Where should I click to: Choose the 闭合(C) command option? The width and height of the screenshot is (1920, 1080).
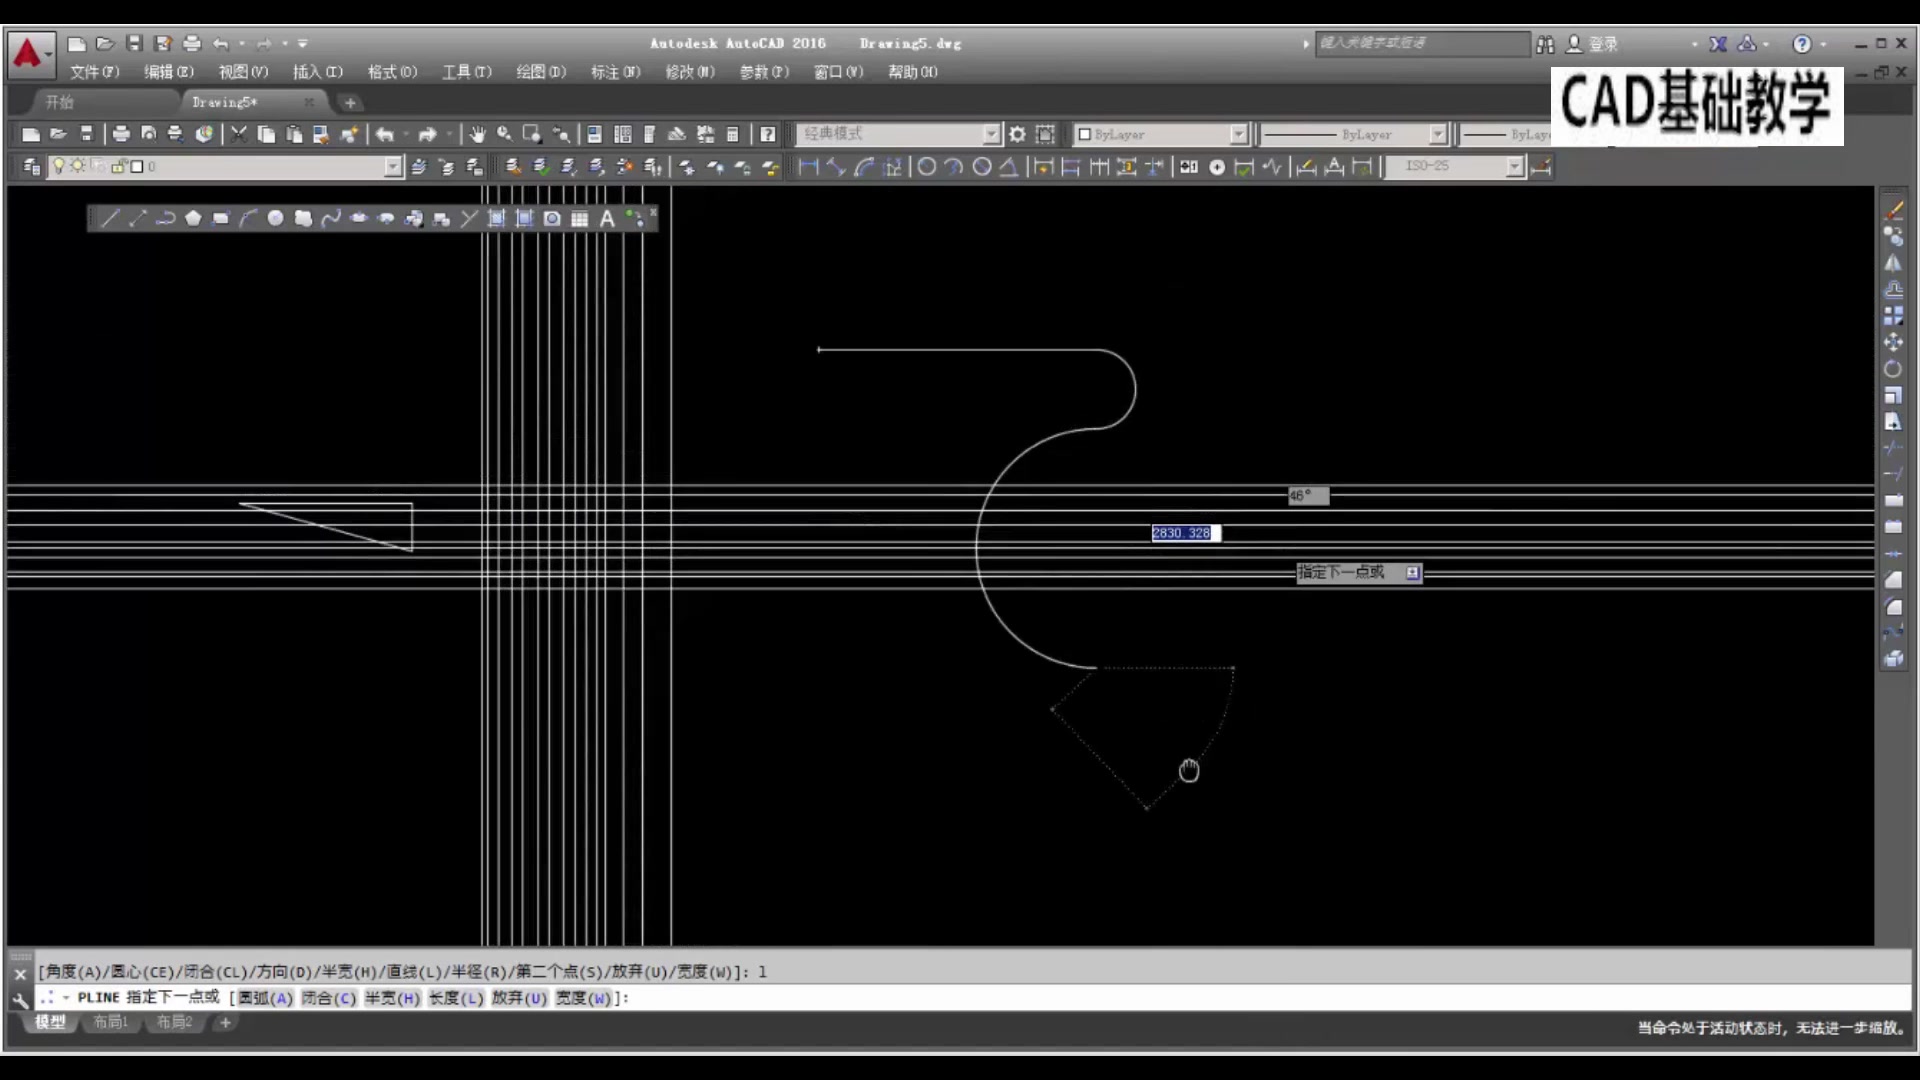pyautogui.click(x=329, y=998)
